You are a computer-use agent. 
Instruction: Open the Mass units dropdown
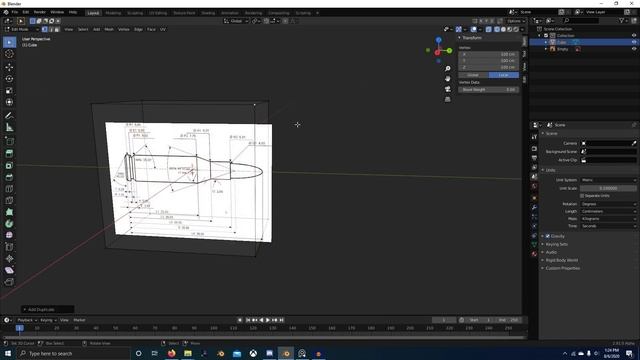tap(608, 219)
